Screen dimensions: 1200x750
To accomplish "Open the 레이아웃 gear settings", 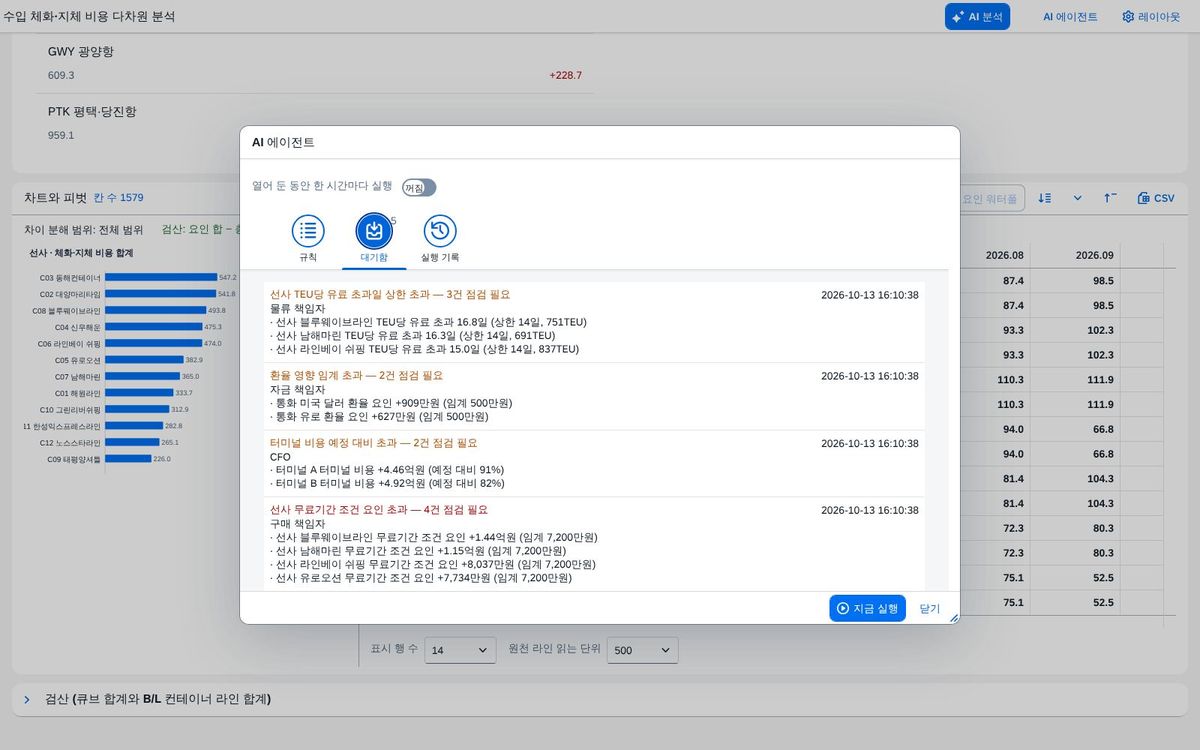I will click(1151, 17).
